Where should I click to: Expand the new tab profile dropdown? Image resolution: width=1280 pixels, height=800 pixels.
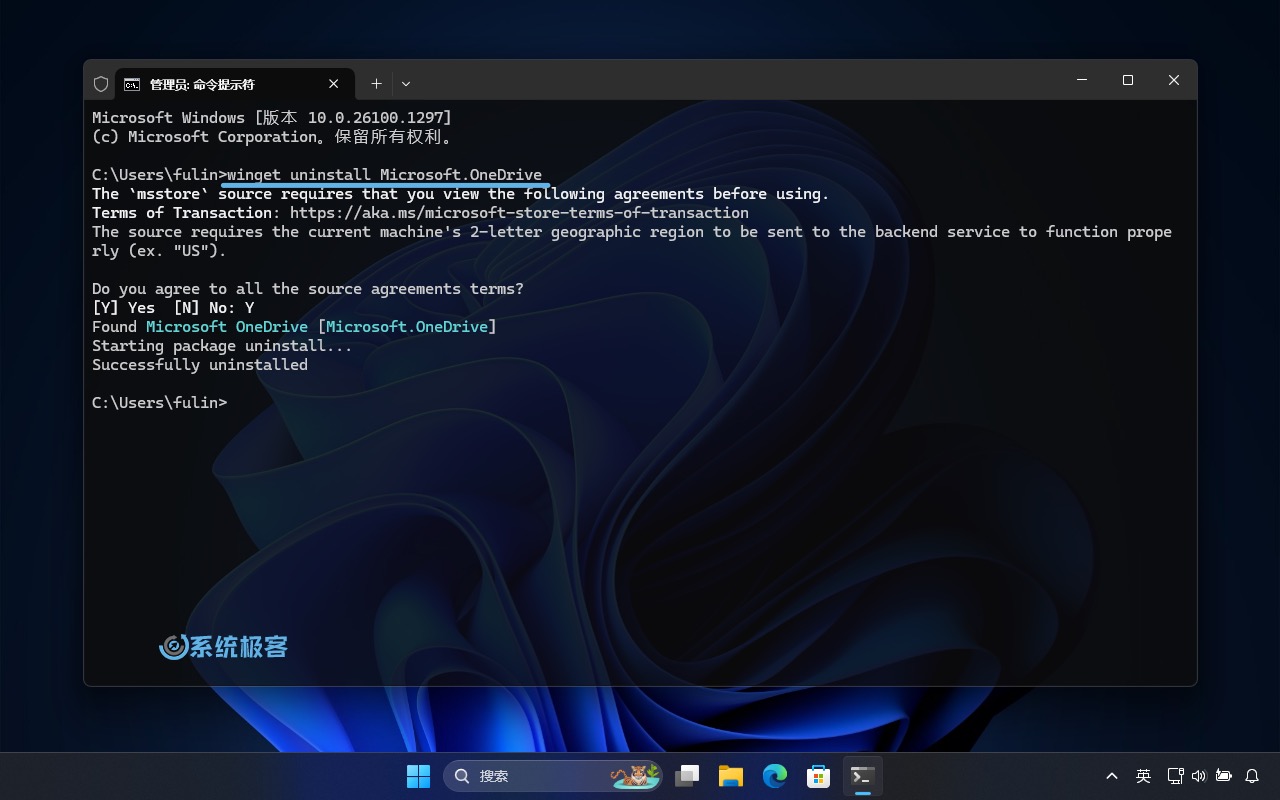click(x=406, y=84)
